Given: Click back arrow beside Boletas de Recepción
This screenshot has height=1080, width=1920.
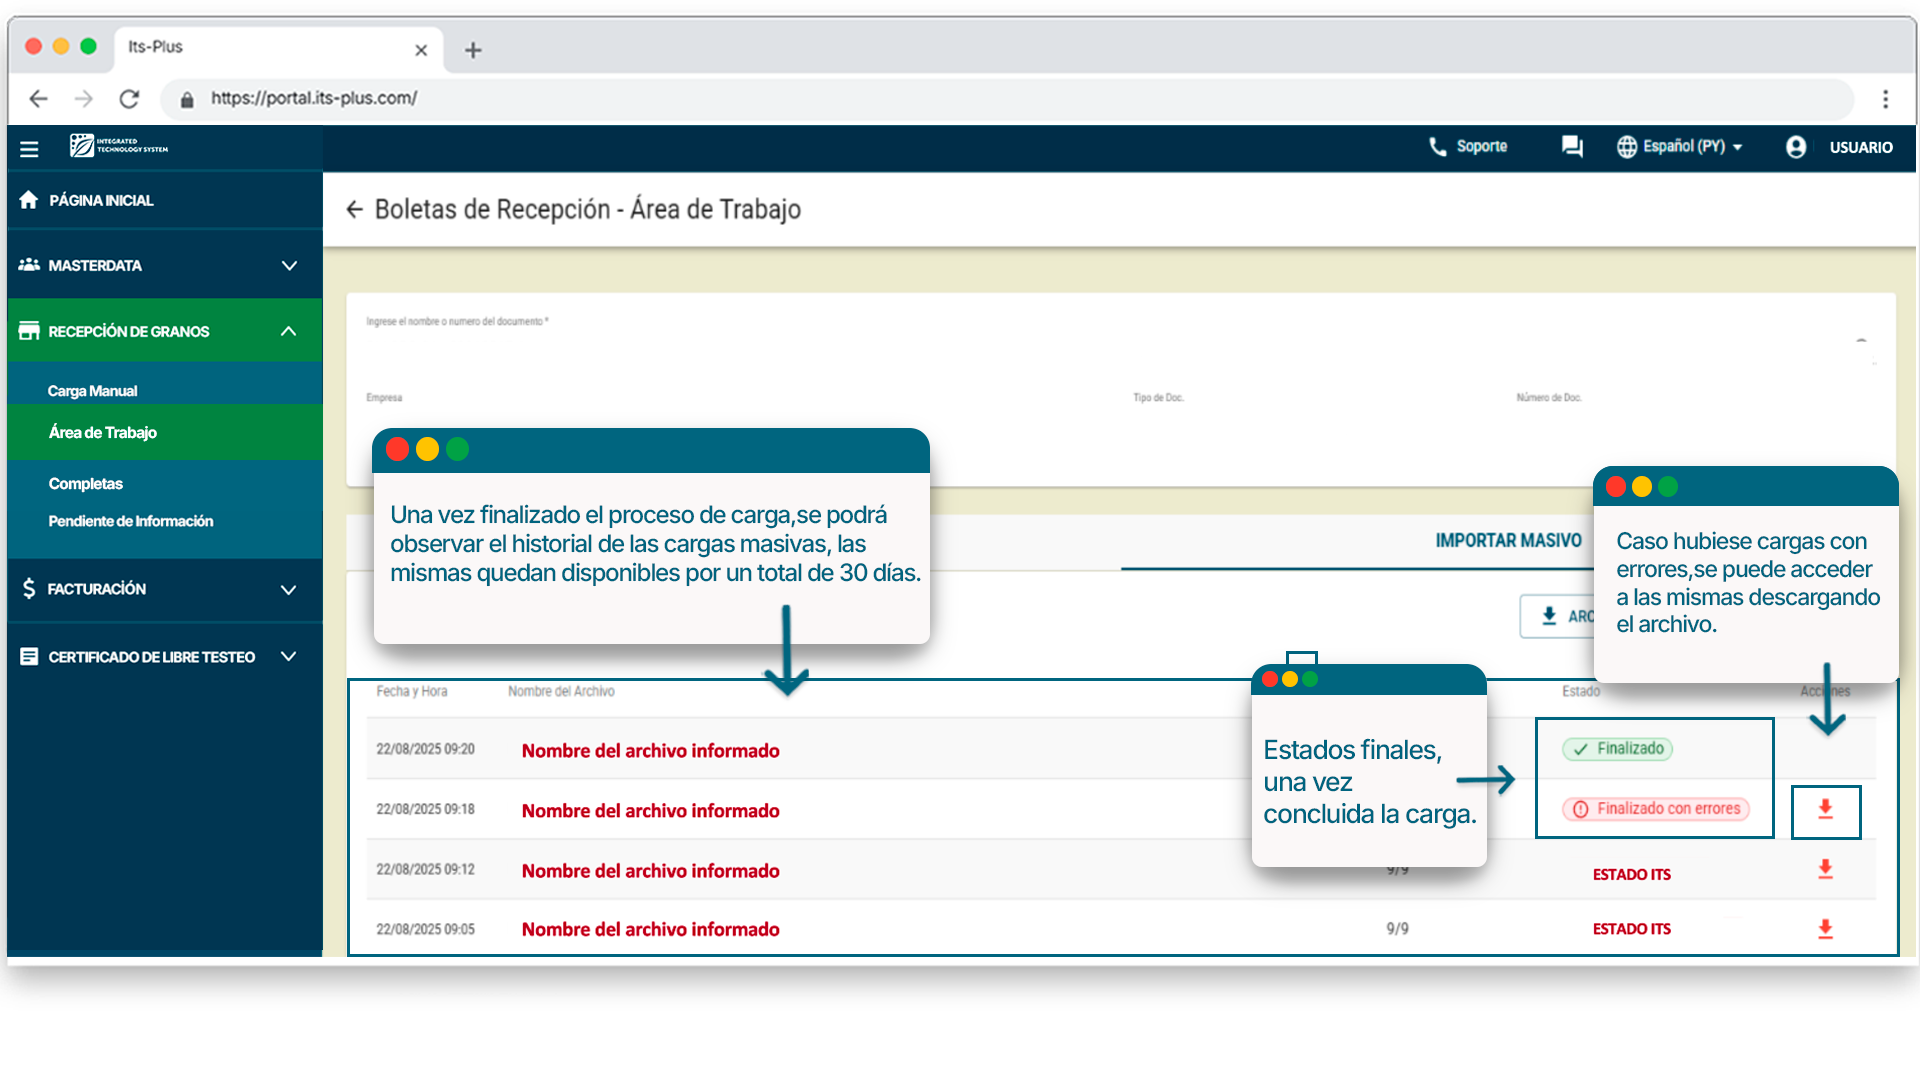Looking at the screenshot, I should tap(354, 209).
